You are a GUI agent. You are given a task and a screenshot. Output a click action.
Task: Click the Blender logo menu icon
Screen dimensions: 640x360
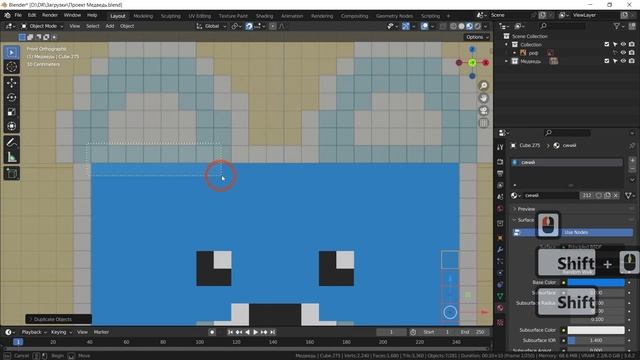[x=7, y=16]
